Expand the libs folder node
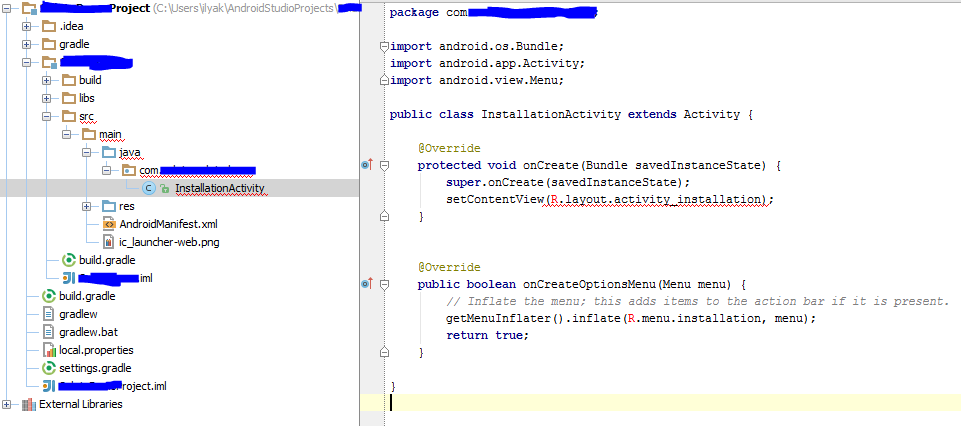The image size is (961, 426). tap(46, 98)
